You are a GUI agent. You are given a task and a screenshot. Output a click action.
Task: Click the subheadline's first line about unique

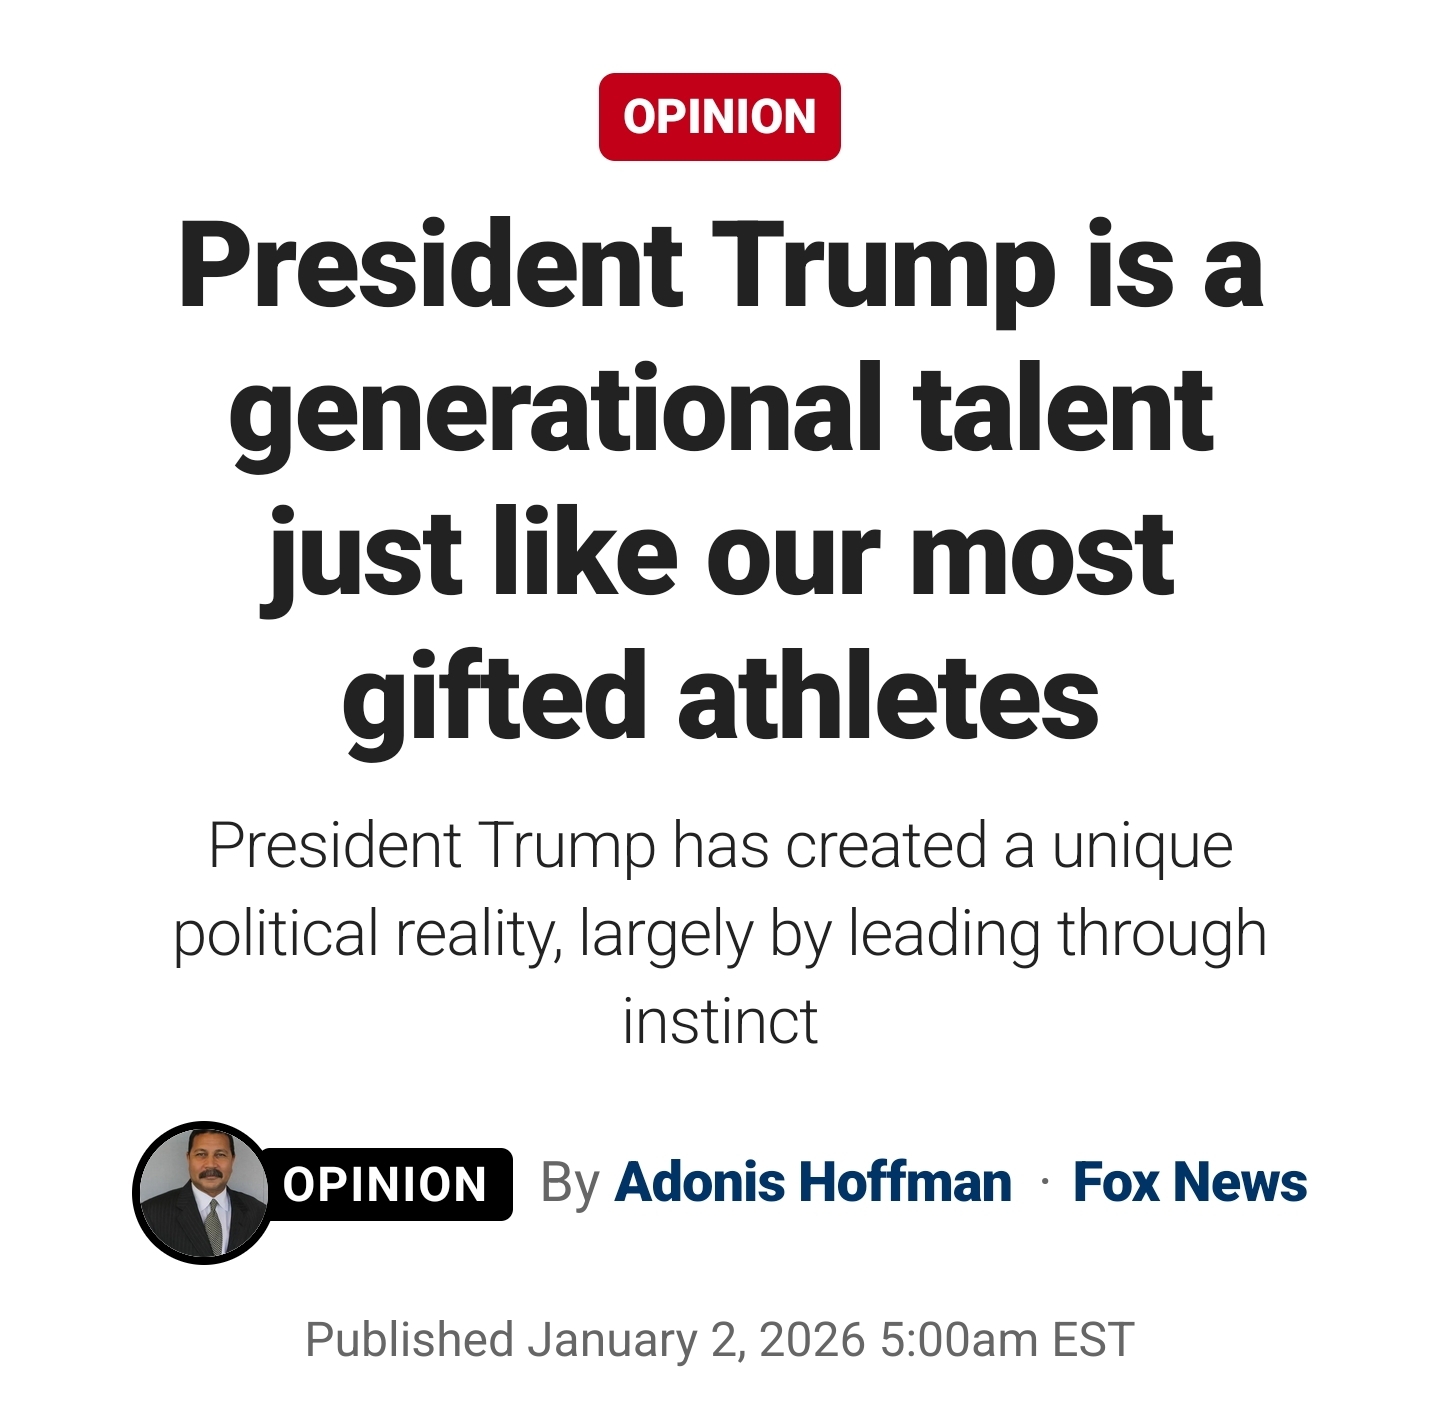[x=720, y=846]
